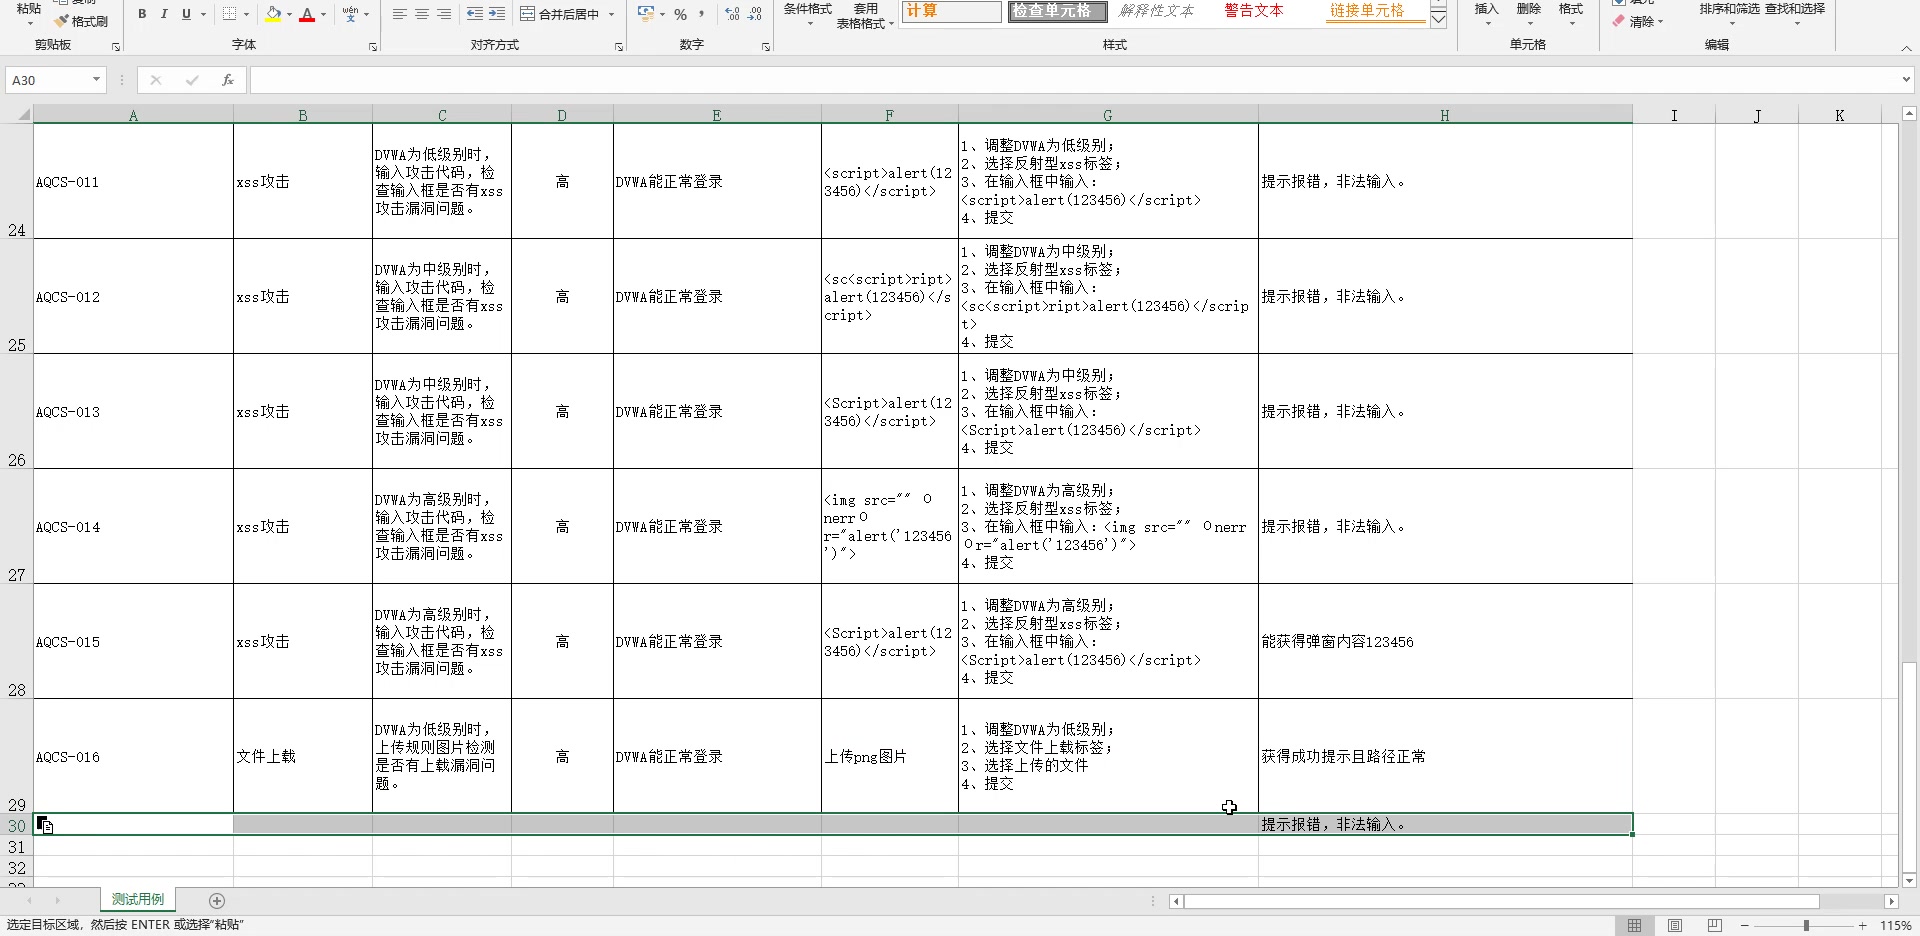Click the formula bar input field
1920x936 pixels.
1073,80
